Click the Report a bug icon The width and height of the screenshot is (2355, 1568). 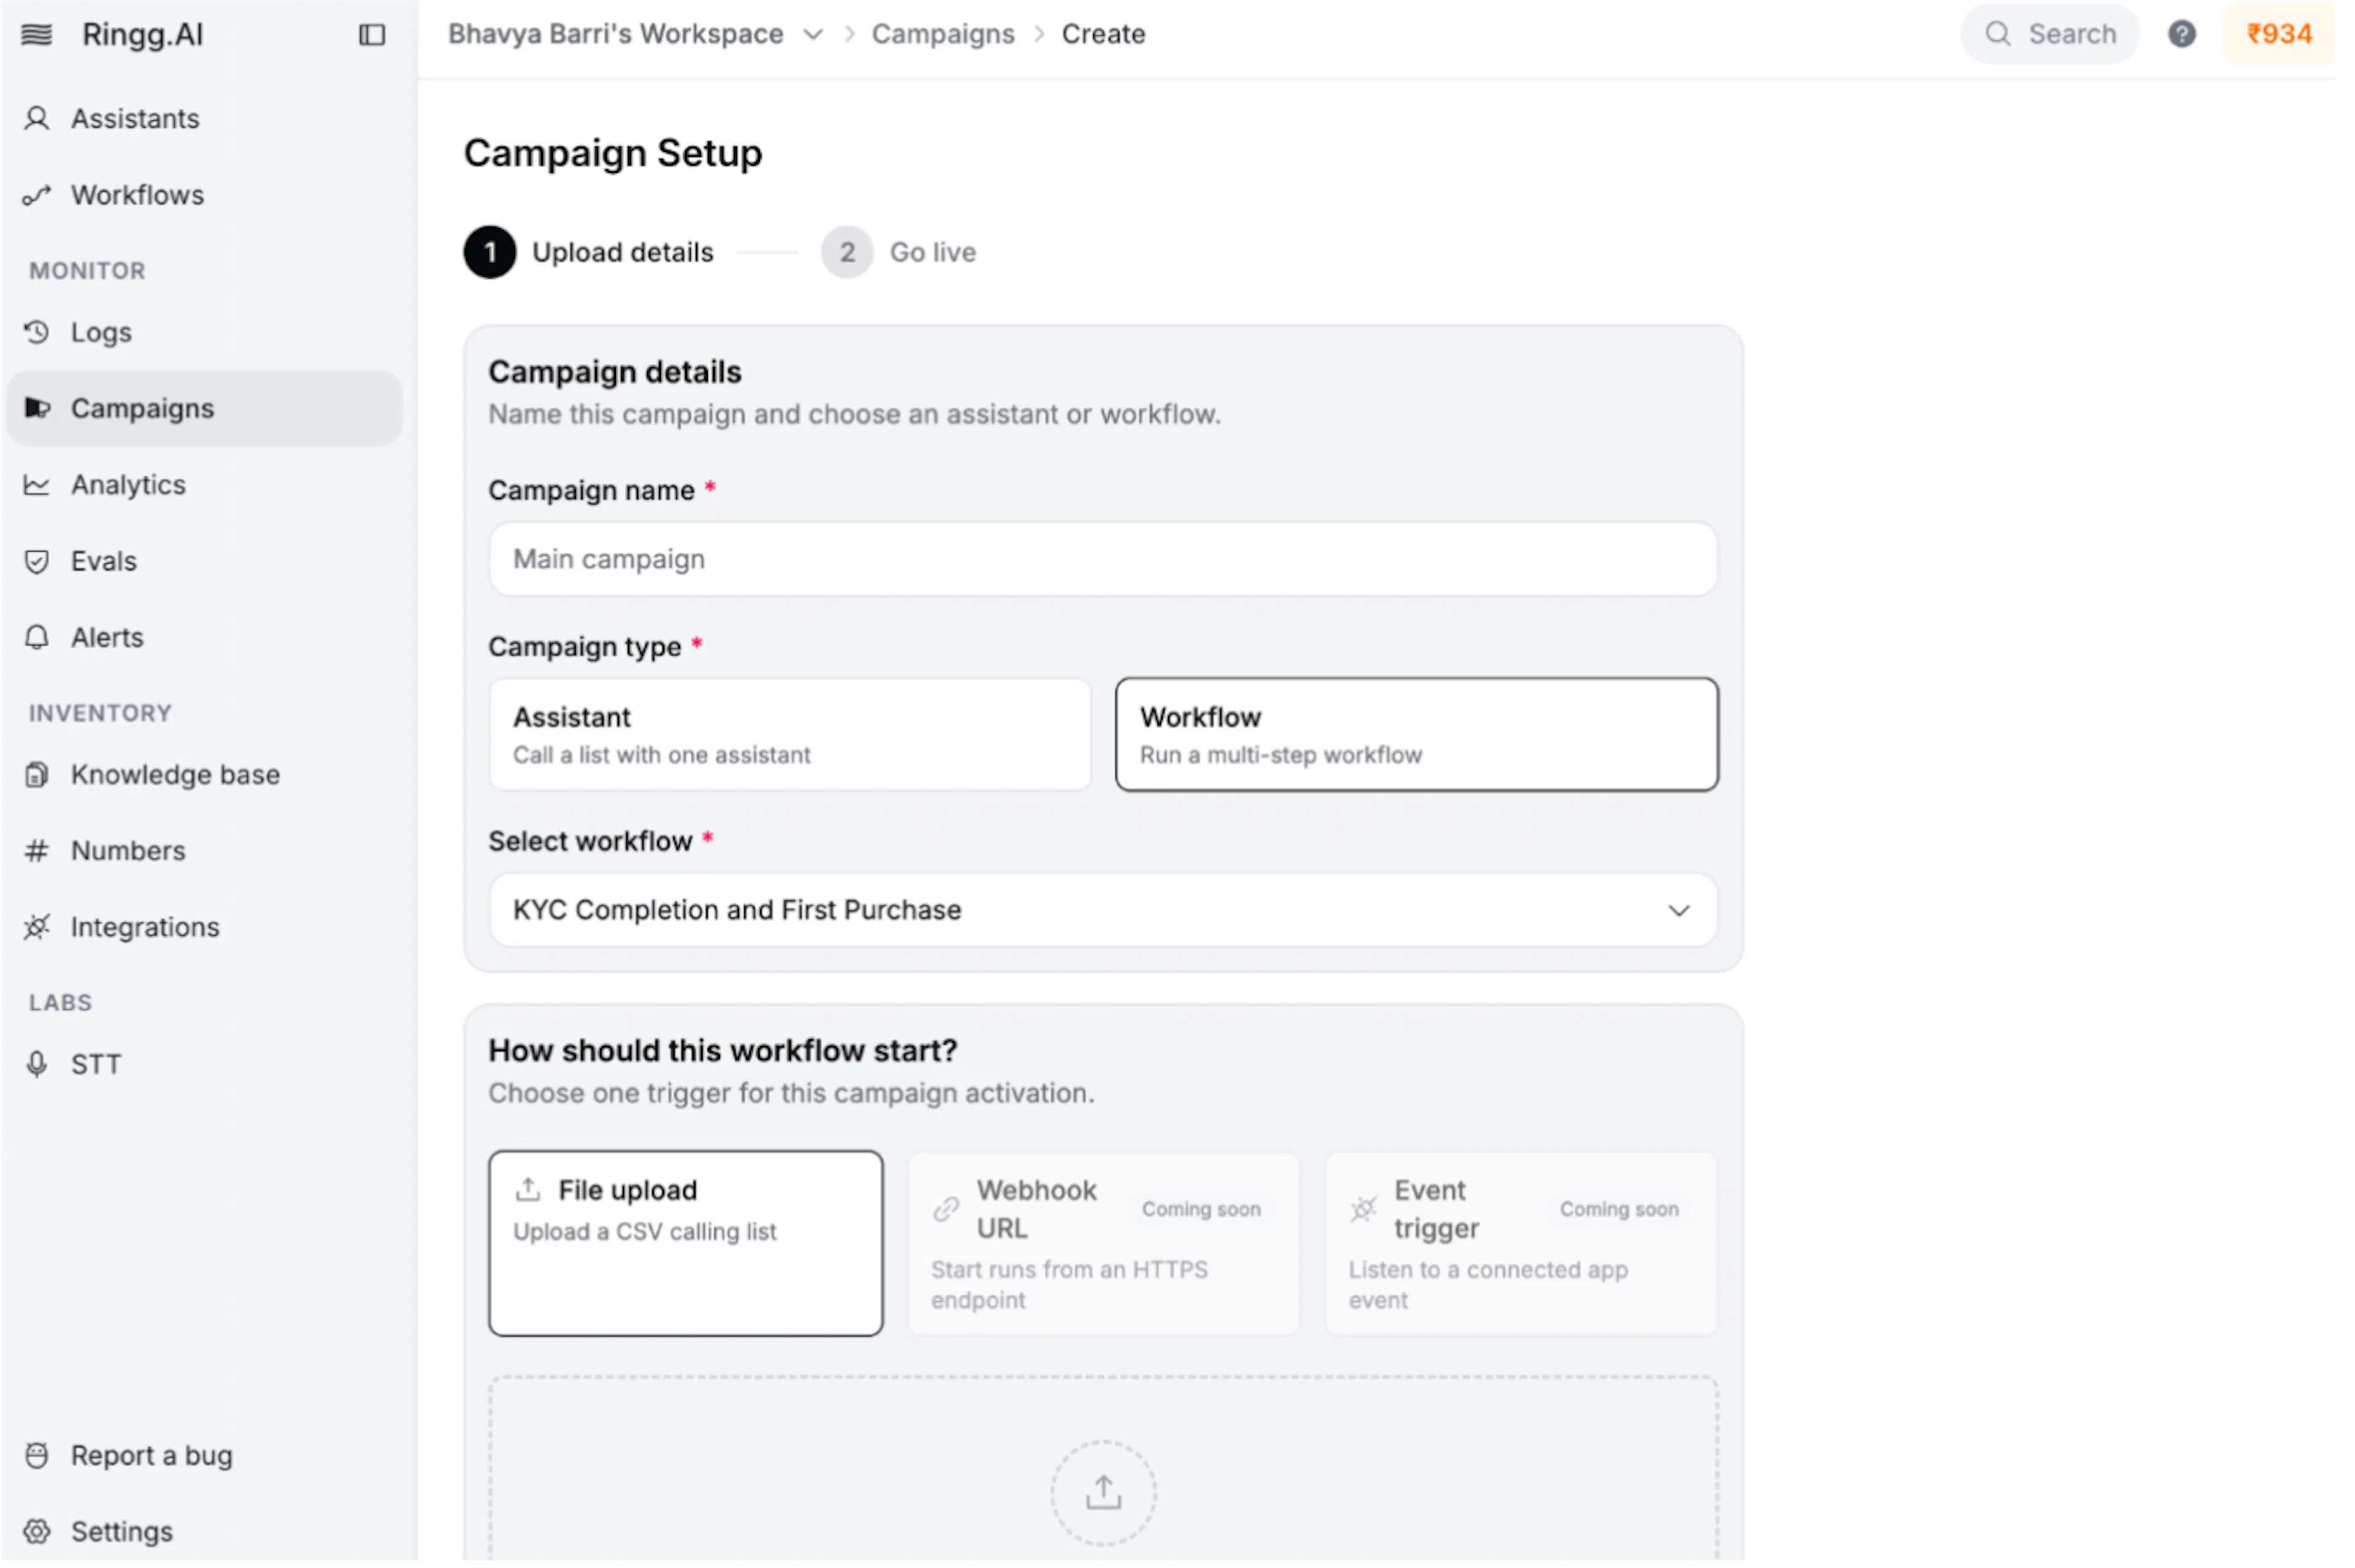tap(37, 1456)
